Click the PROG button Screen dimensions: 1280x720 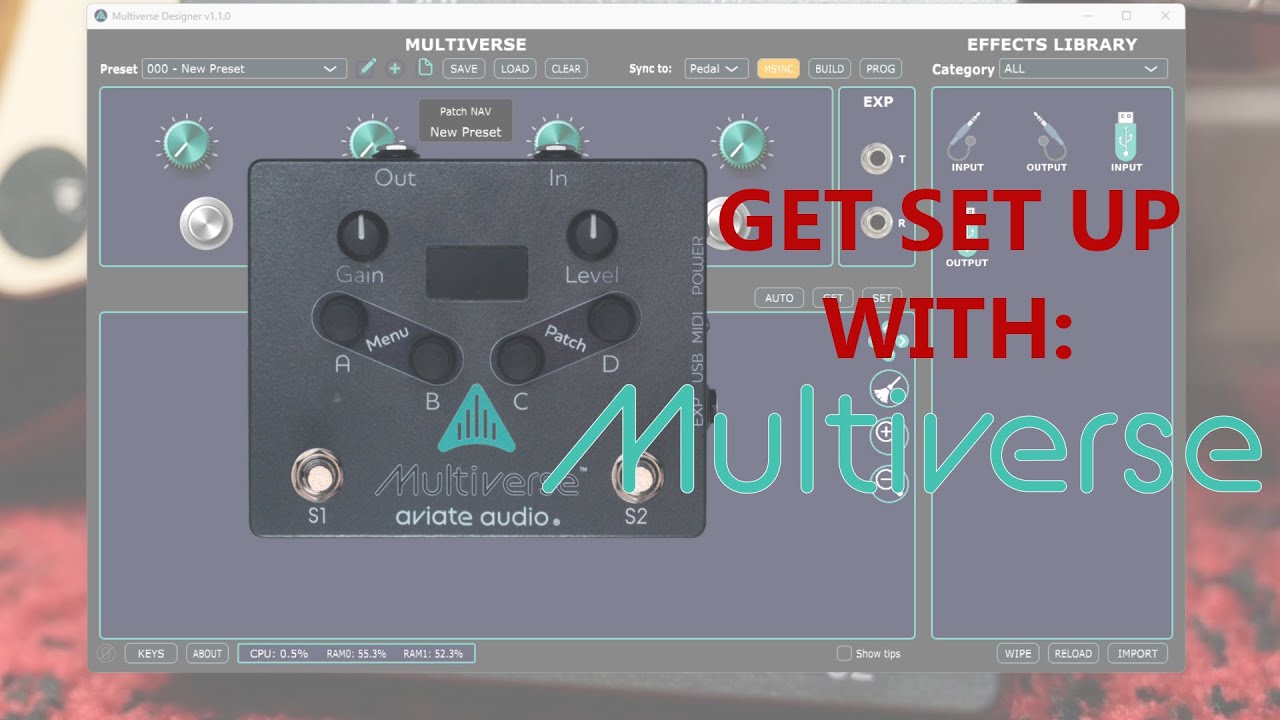881,69
